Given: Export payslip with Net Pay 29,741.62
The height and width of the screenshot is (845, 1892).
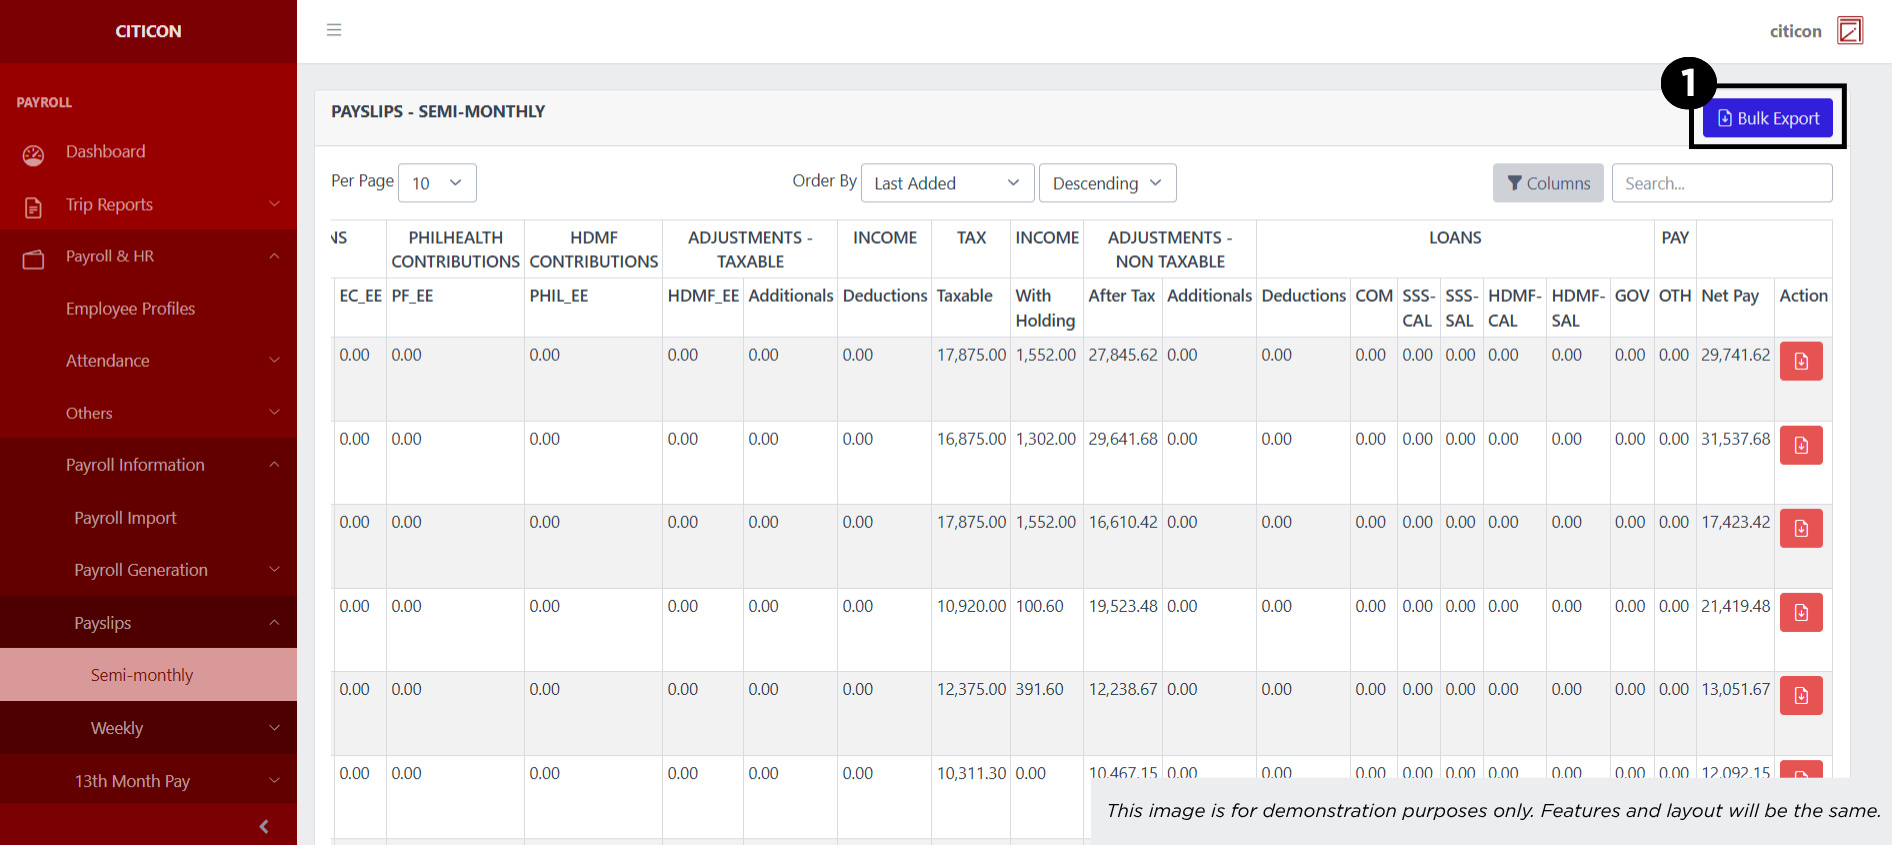Looking at the screenshot, I should click(1800, 361).
